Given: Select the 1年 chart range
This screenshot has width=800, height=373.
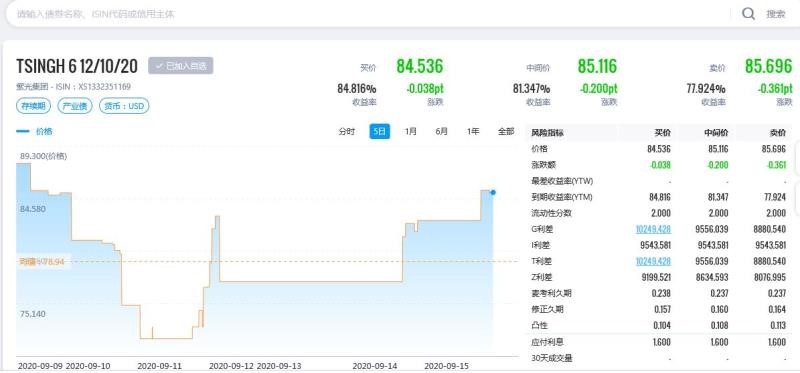Looking at the screenshot, I should click(473, 132).
